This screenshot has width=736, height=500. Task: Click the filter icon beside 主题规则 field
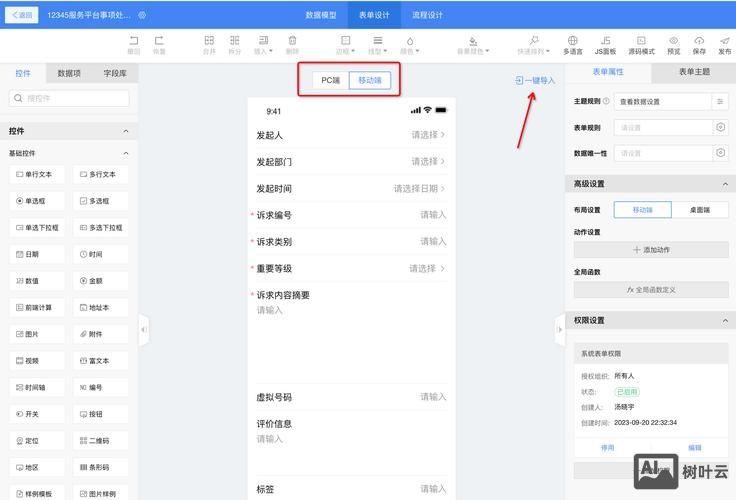720,101
